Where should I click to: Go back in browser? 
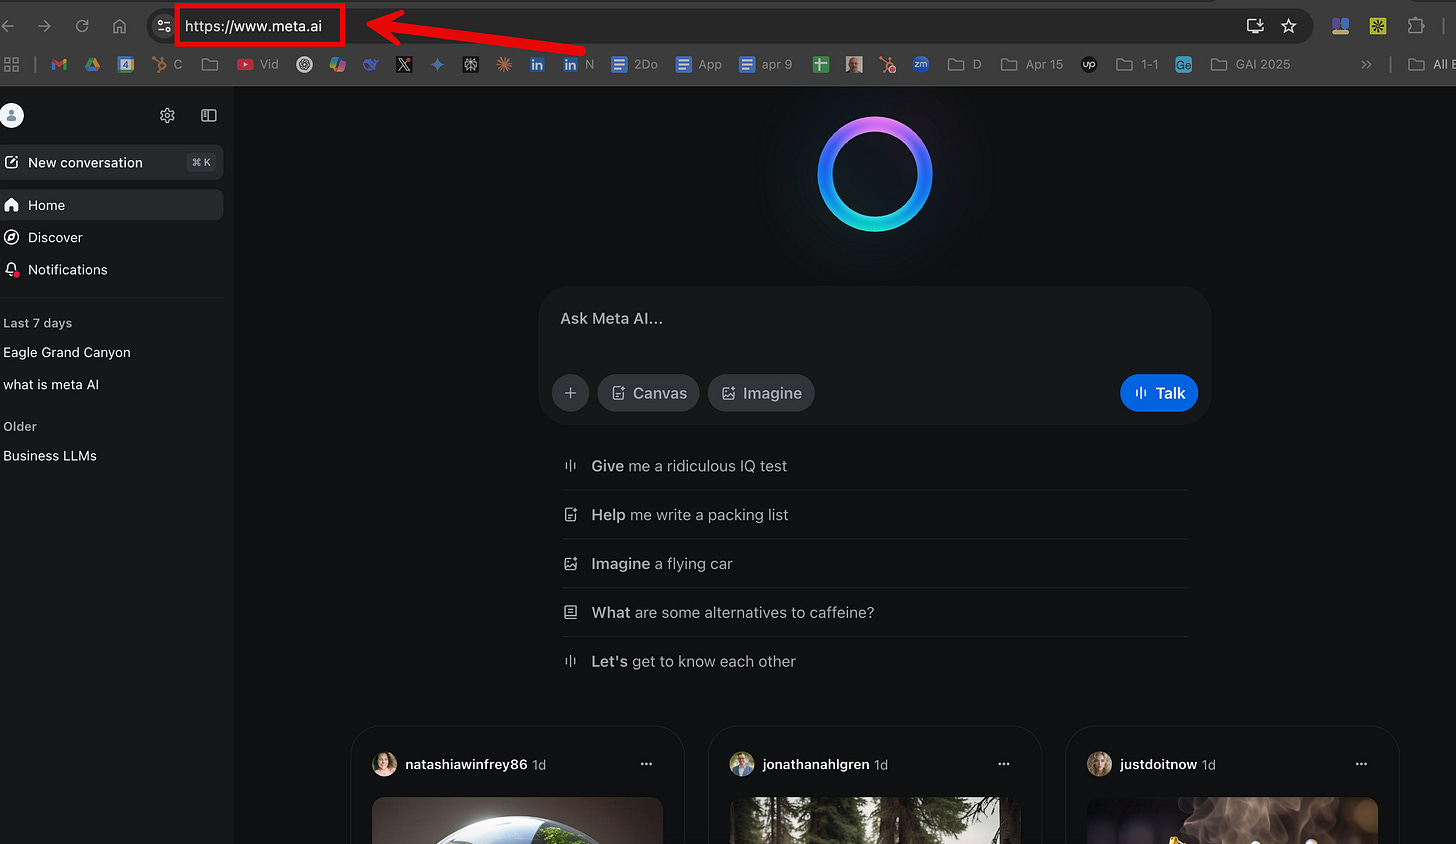[8, 26]
